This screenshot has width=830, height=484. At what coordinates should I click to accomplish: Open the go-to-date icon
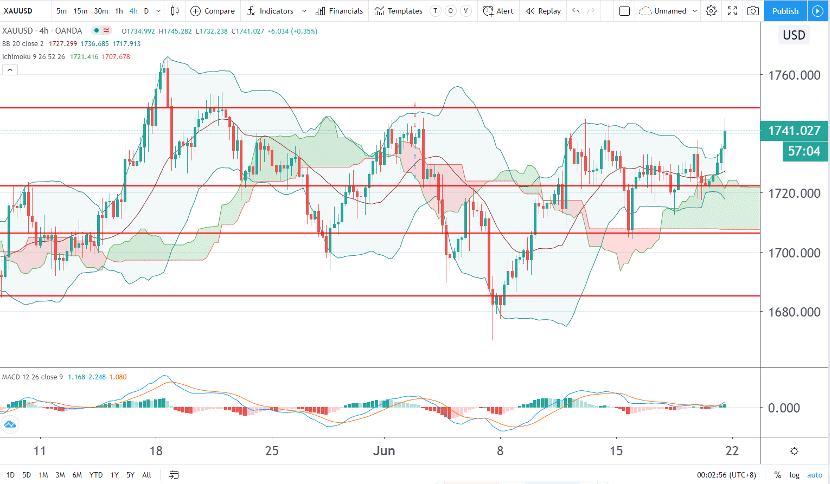(174, 475)
